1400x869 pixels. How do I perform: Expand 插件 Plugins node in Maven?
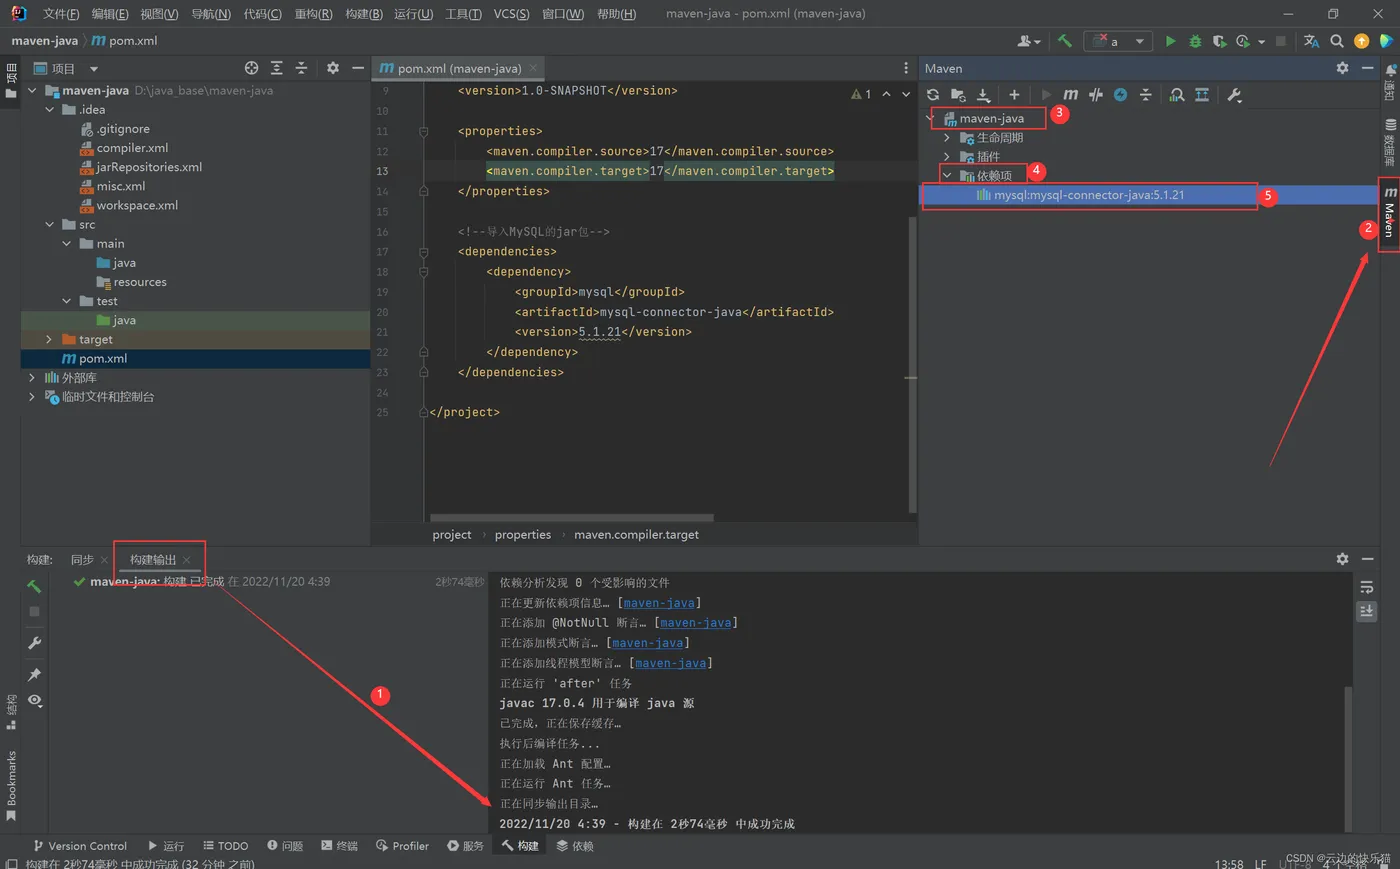tap(947, 157)
